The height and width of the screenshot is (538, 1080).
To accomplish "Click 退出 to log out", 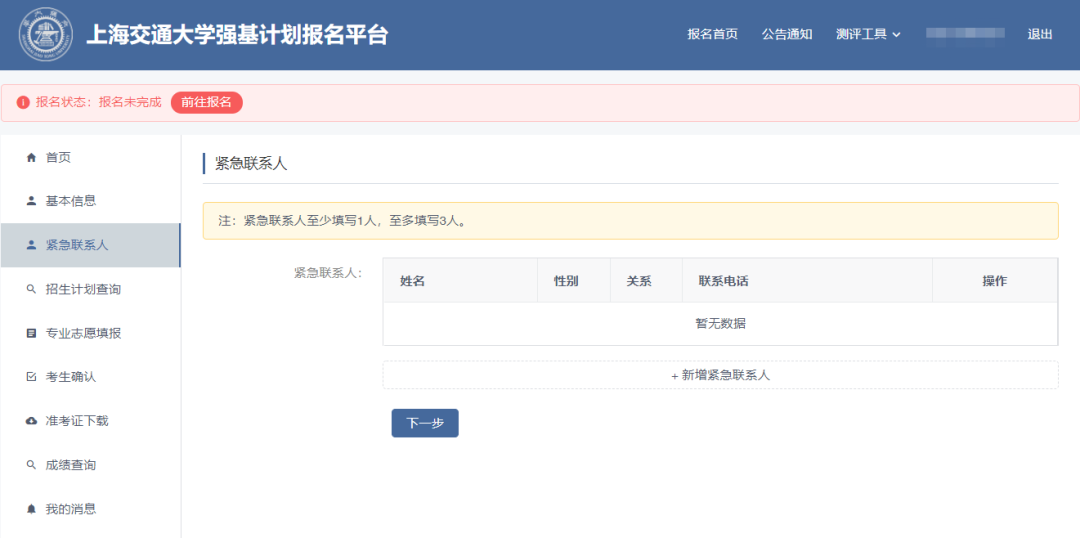I will tap(1040, 34).
